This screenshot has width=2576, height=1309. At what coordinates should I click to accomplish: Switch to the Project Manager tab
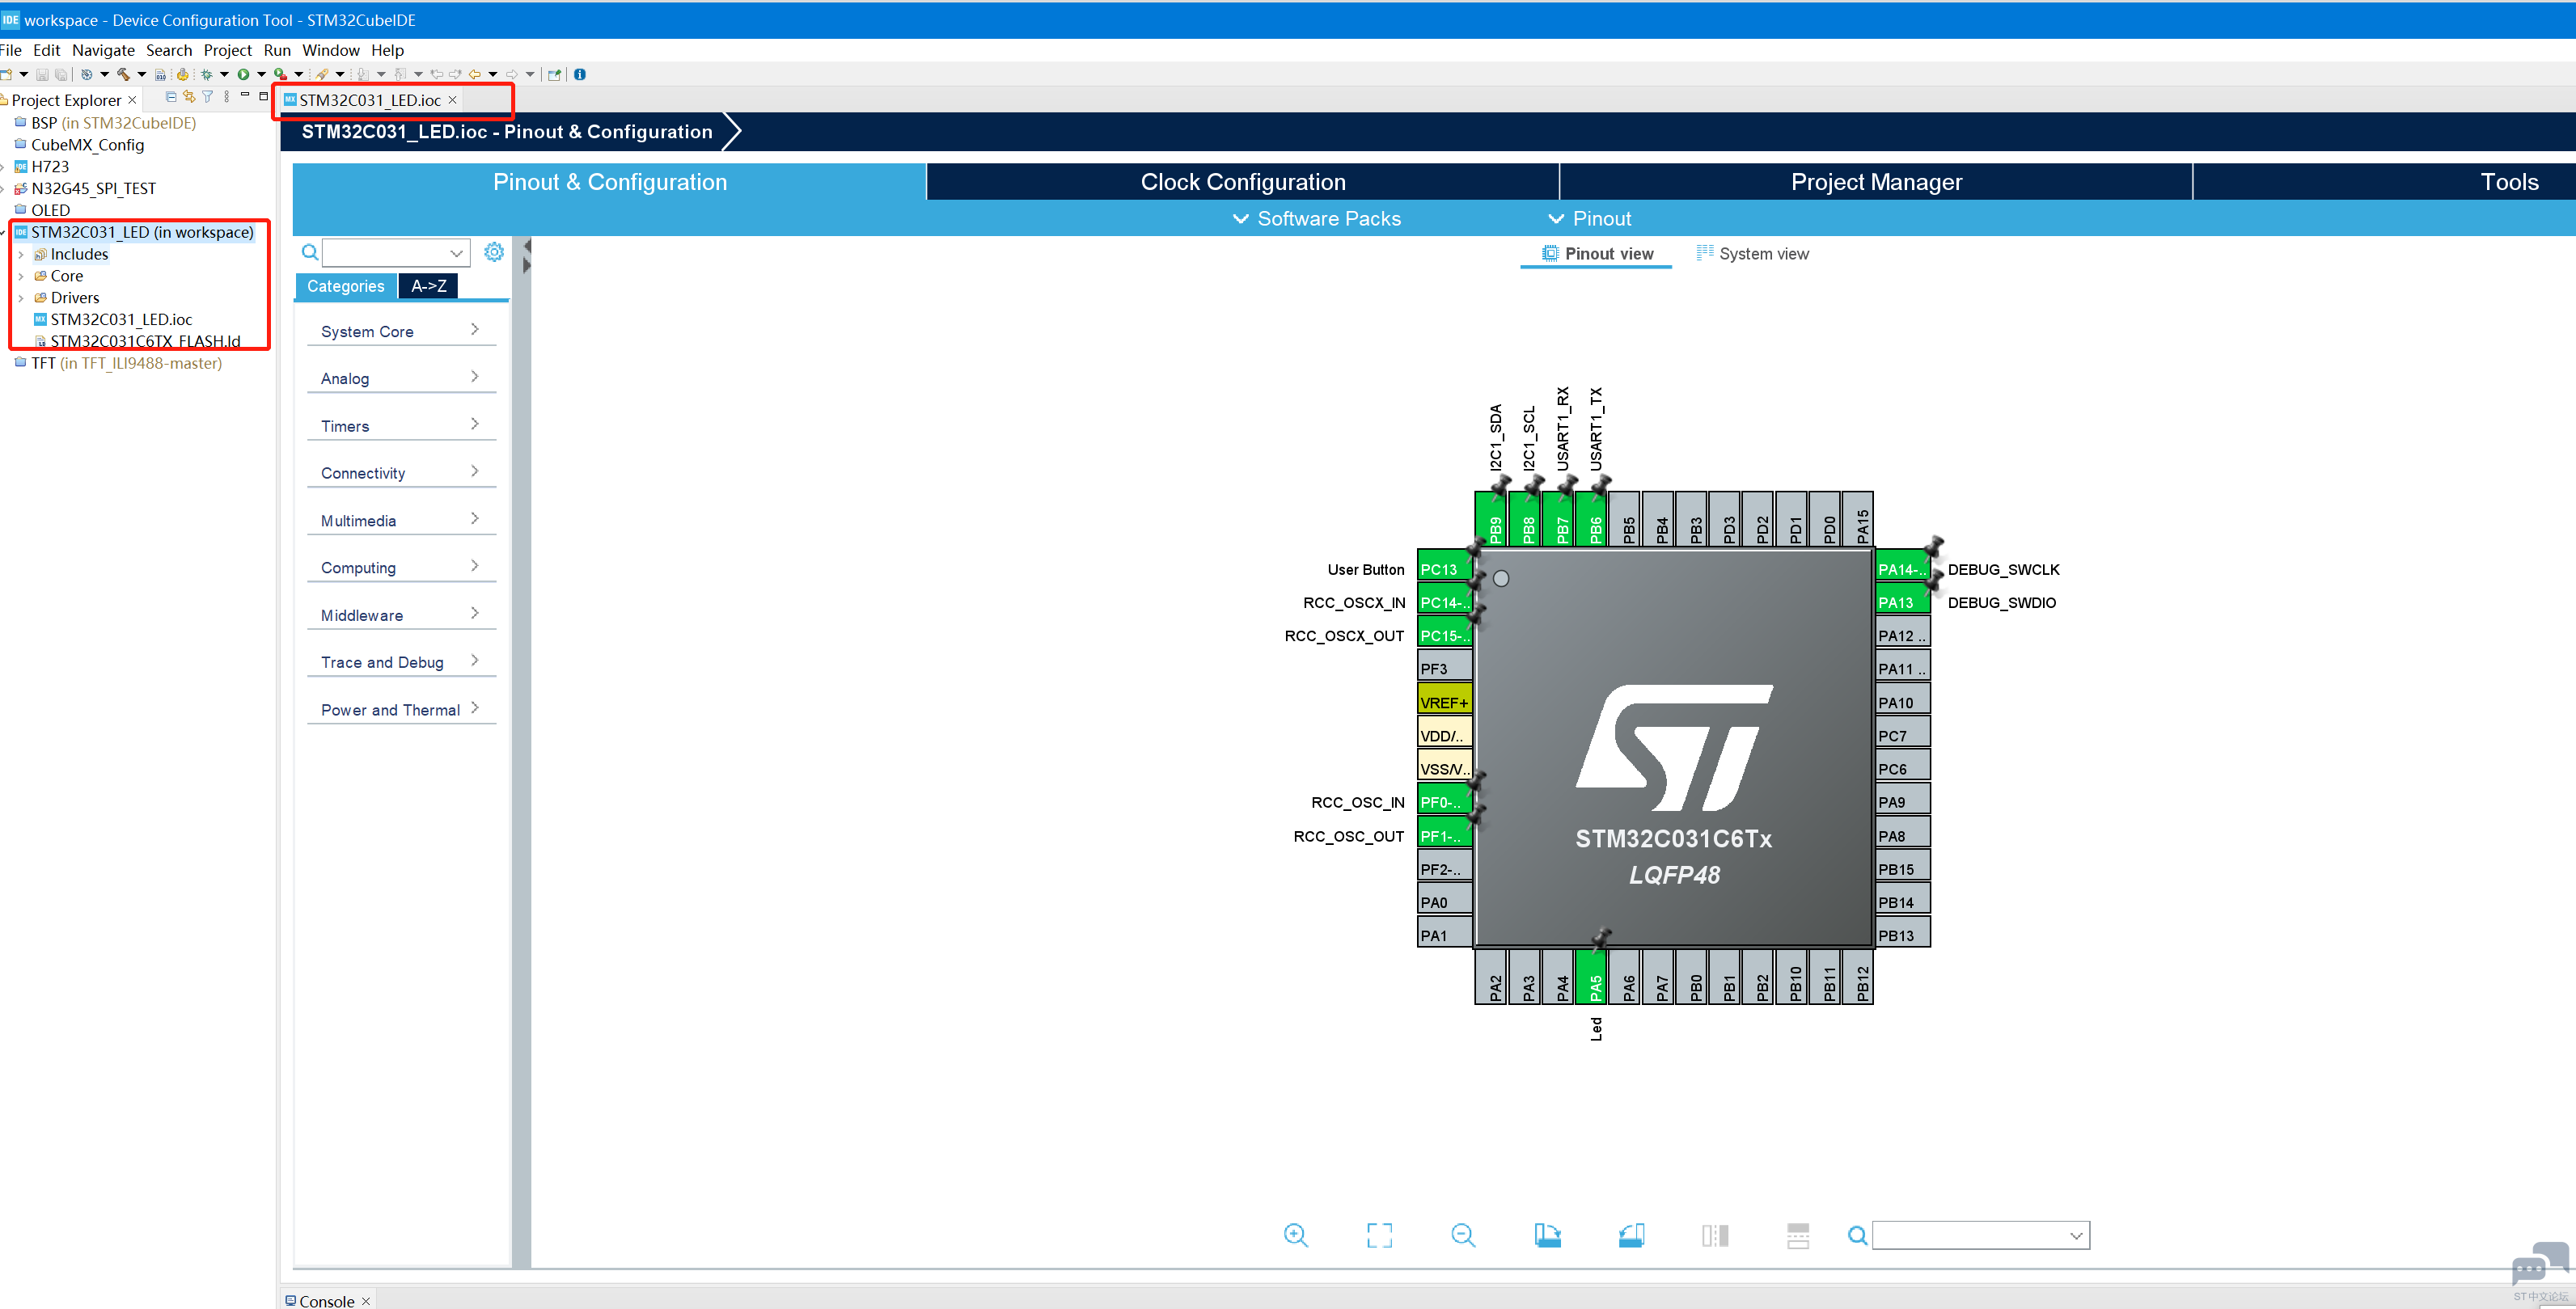(1876, 182)
